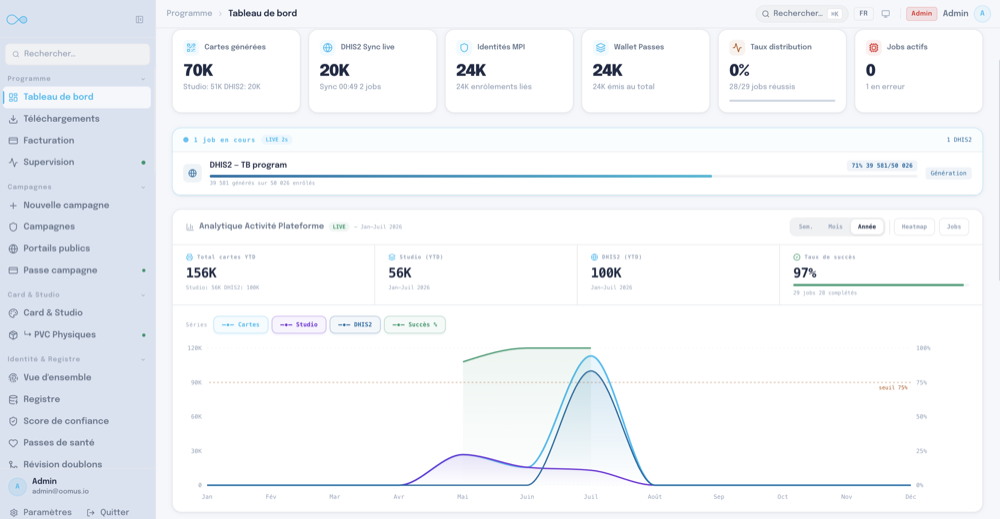Screen dimensions: 1000x519
Task: Click the Vue d'ensemble fingerprint icon
Action: point(13,377)
